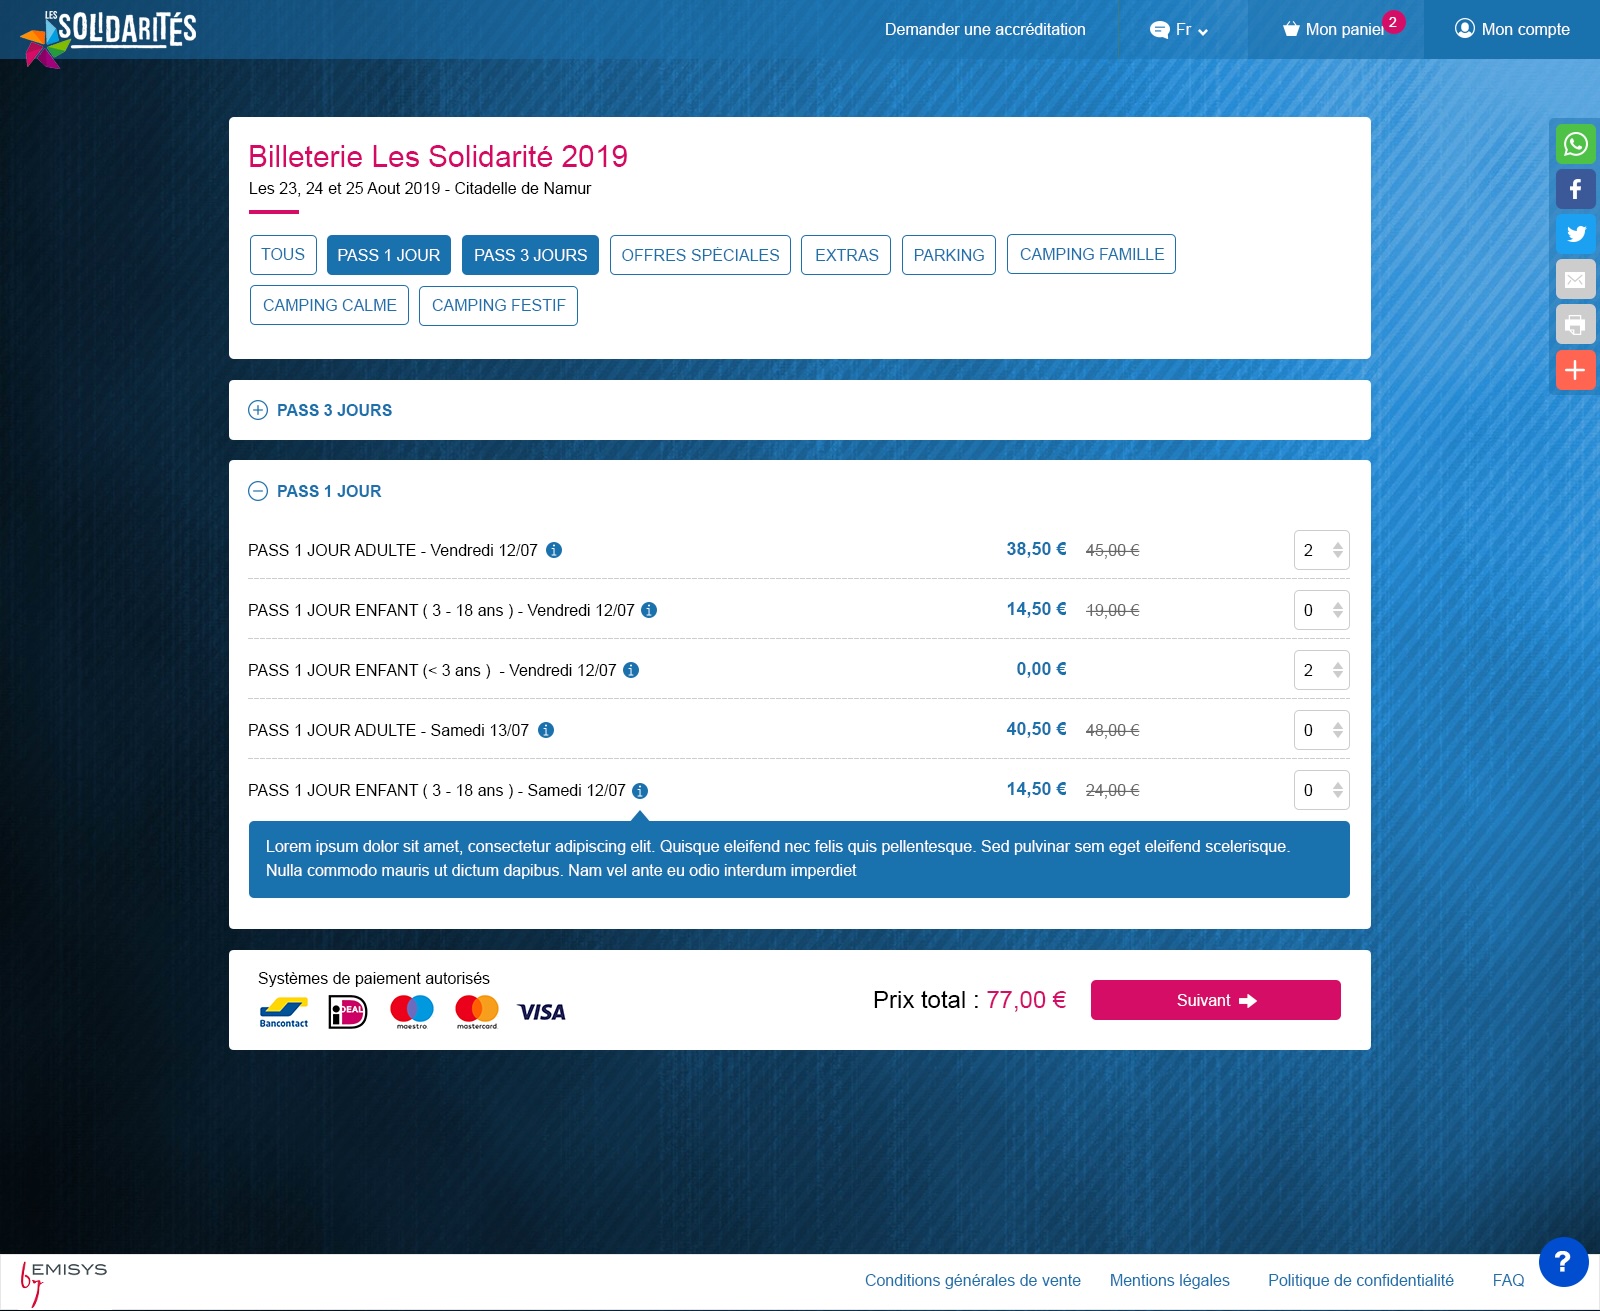Open the Fr language dropdown

point(1180,29)
